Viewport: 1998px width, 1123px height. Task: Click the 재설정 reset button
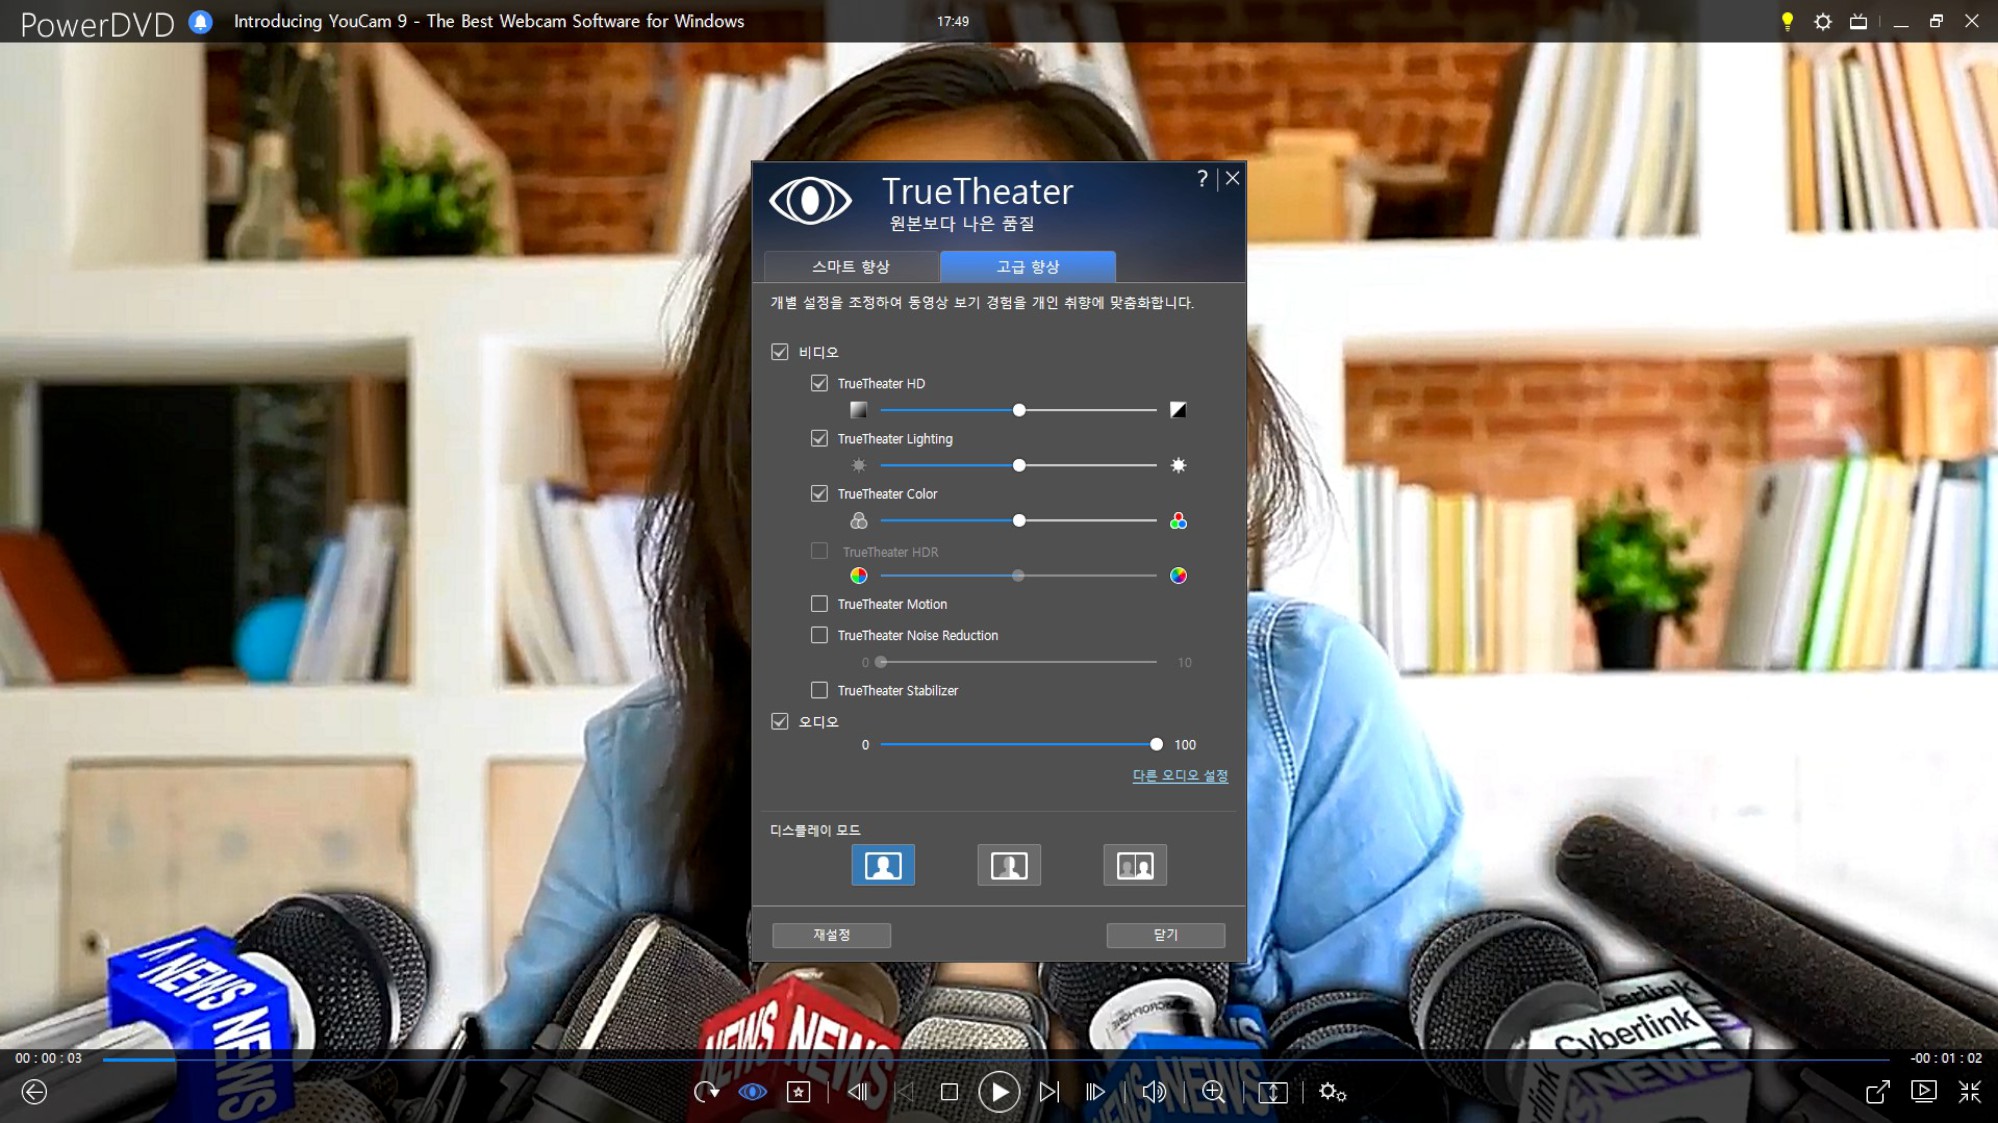831,935
